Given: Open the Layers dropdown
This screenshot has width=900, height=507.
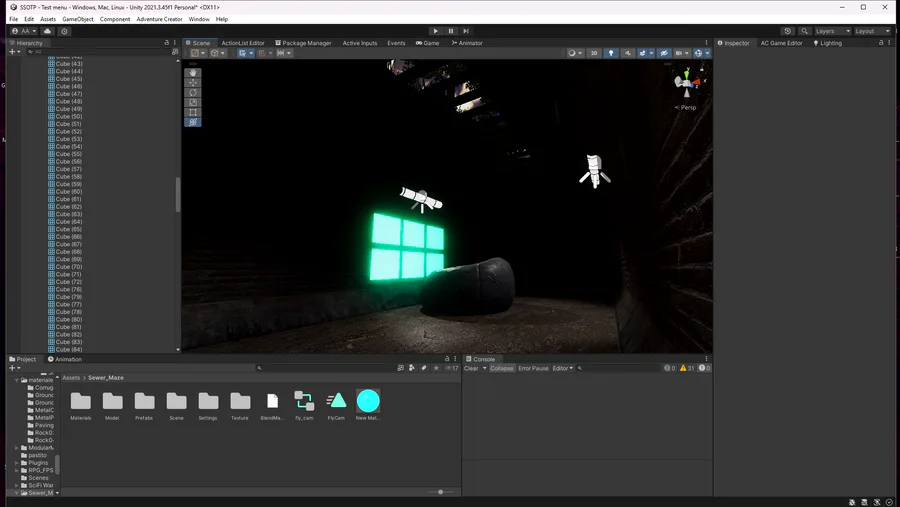Looking at the screenshot, I should click(831, 31).
